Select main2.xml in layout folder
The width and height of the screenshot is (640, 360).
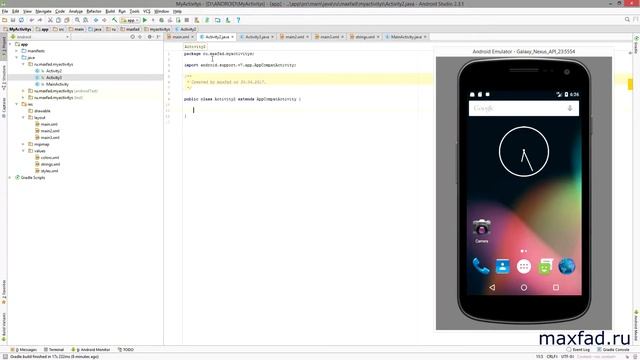pos(50,131)
